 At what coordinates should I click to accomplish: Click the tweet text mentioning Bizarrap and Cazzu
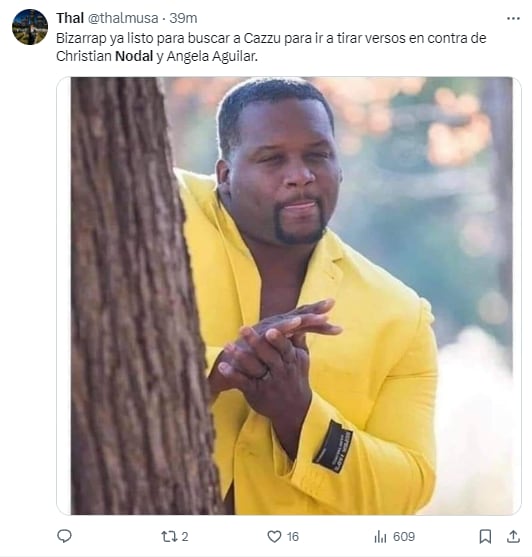point(271,47)
